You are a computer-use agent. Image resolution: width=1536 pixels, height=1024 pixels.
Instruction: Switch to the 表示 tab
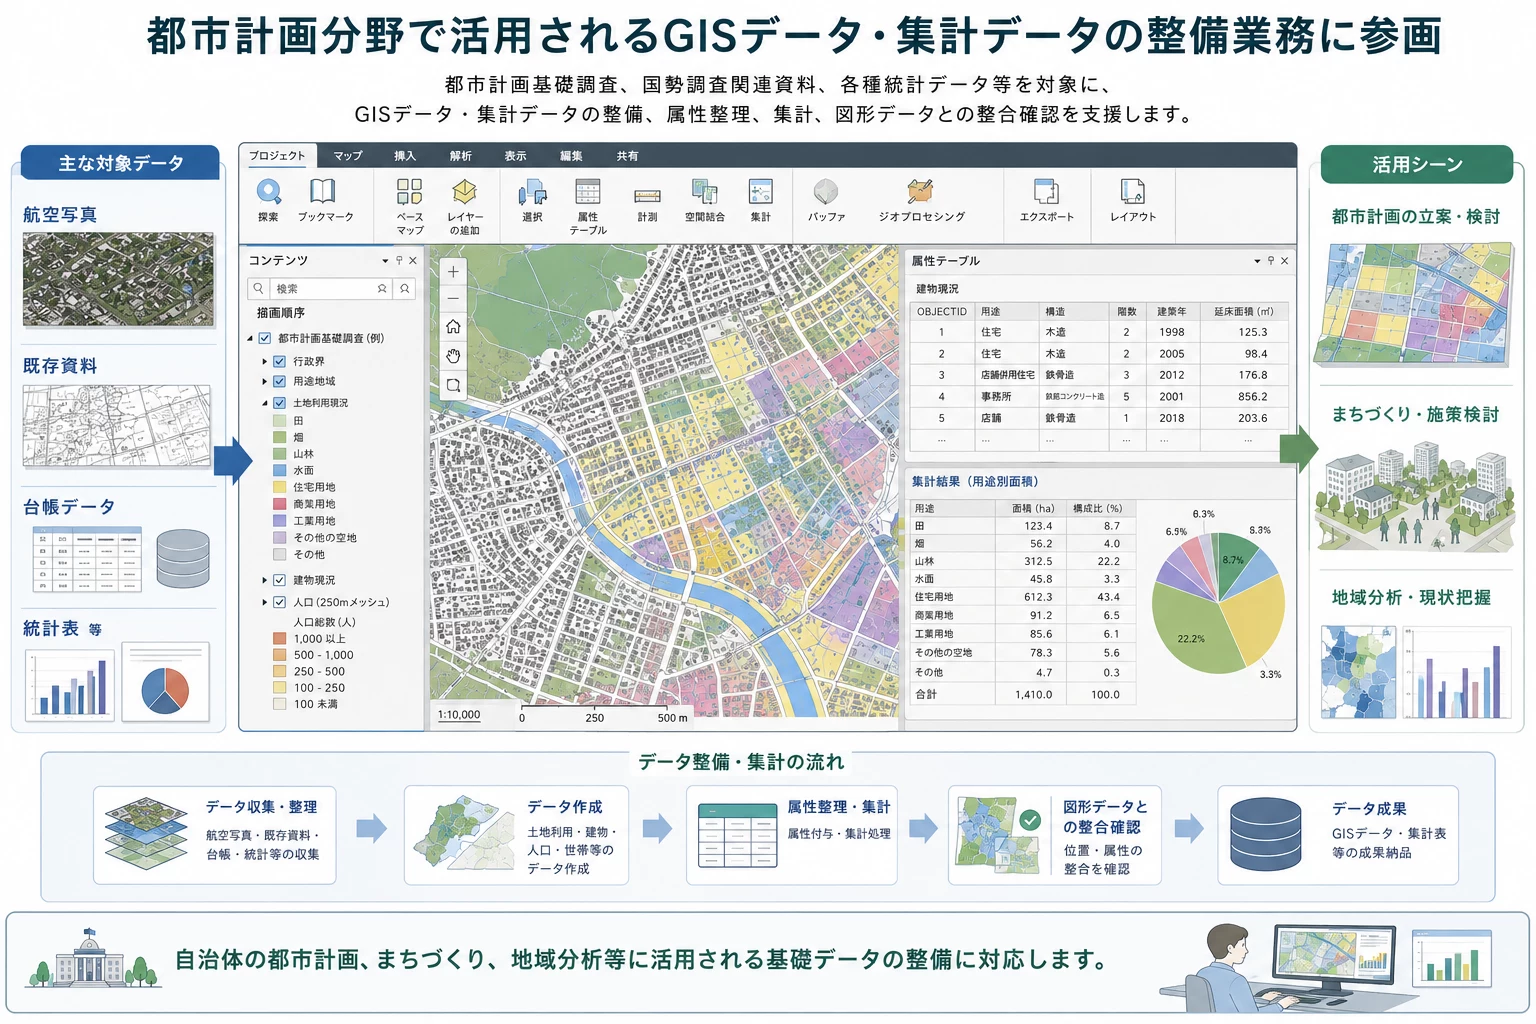(x=515, y=156)
